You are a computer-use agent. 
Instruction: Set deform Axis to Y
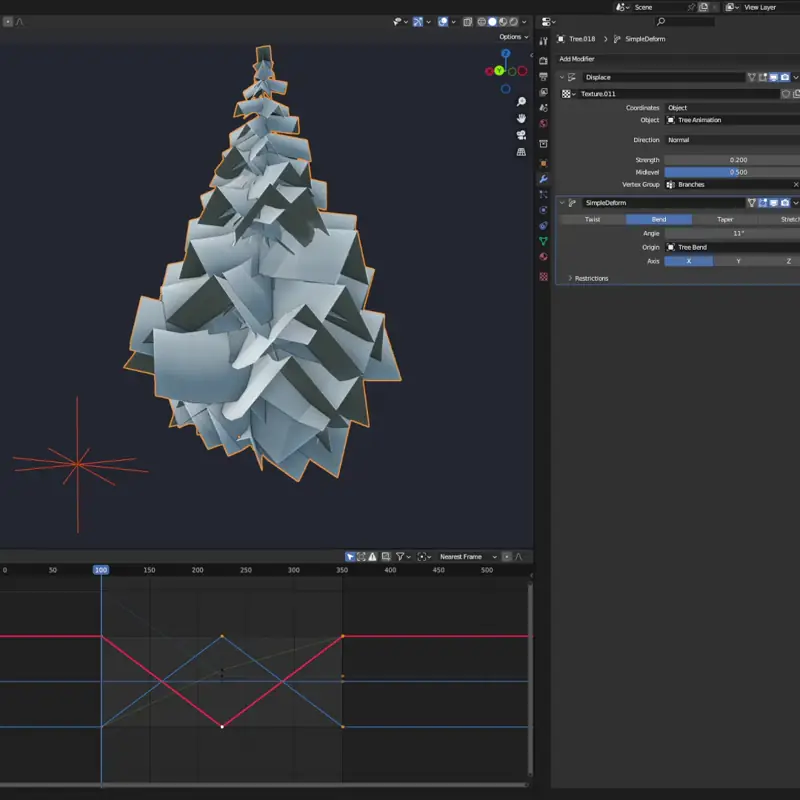coord(738,261)
